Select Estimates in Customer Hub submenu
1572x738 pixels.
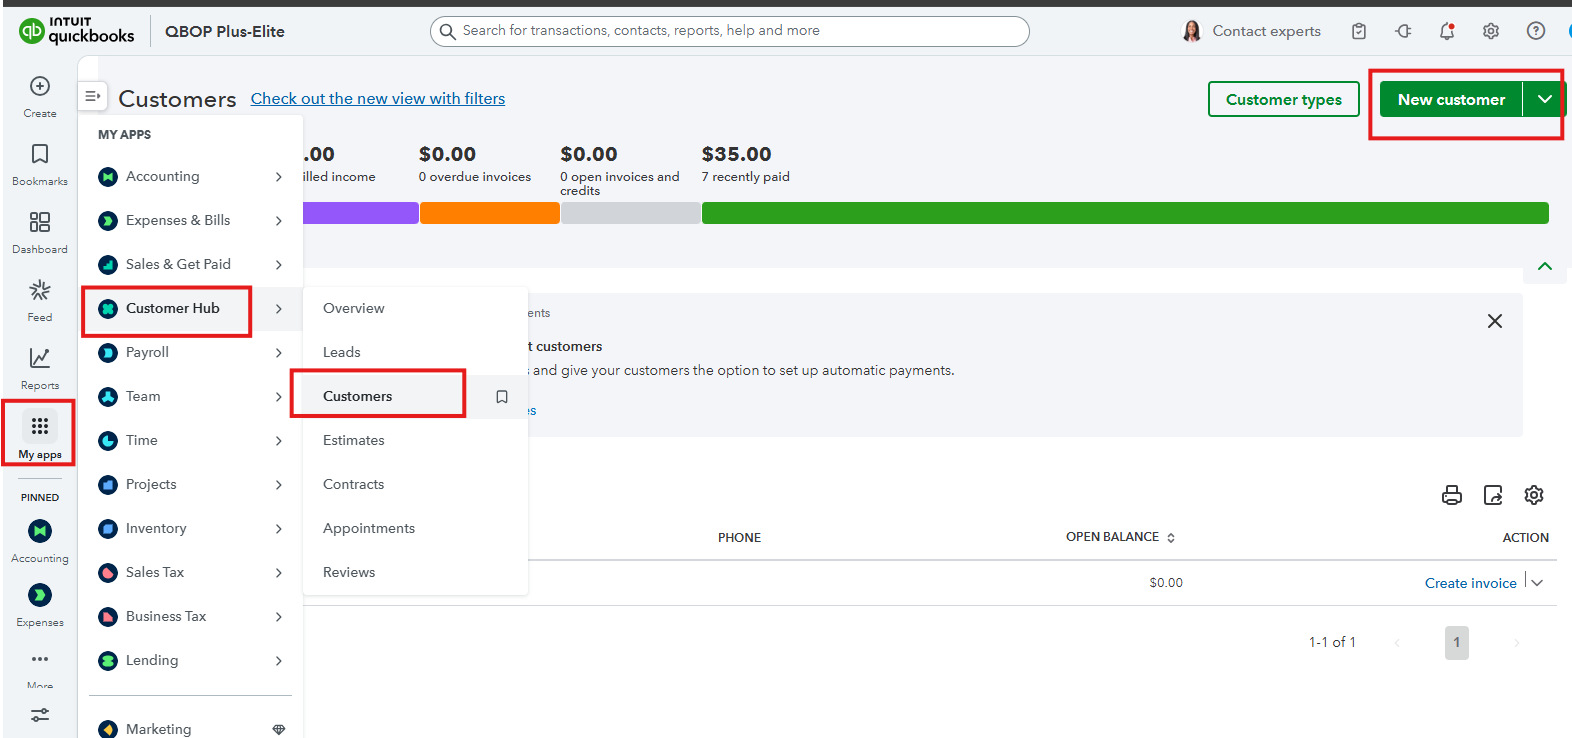[354, 440]
